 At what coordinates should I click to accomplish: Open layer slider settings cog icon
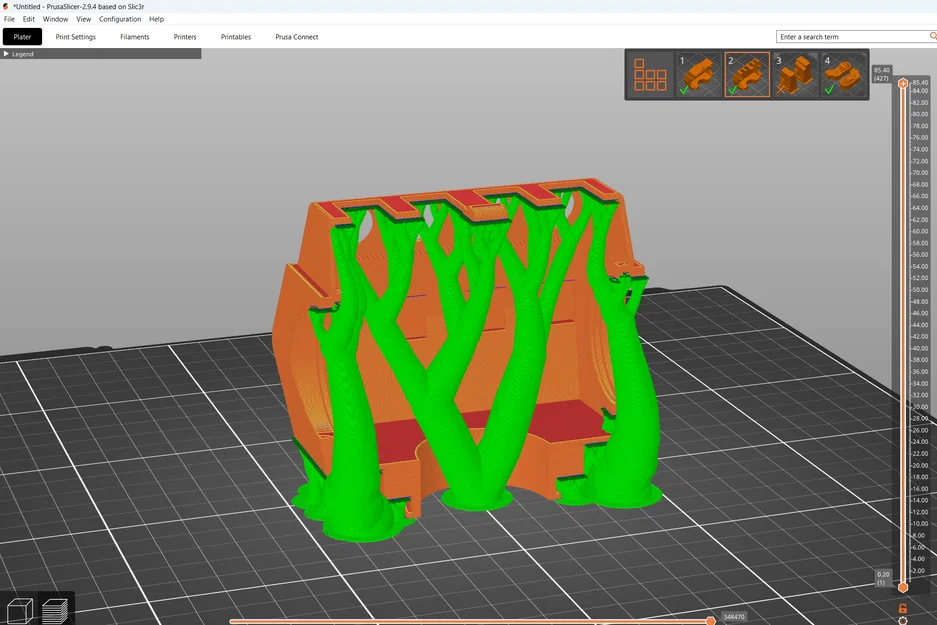(903, 621)
